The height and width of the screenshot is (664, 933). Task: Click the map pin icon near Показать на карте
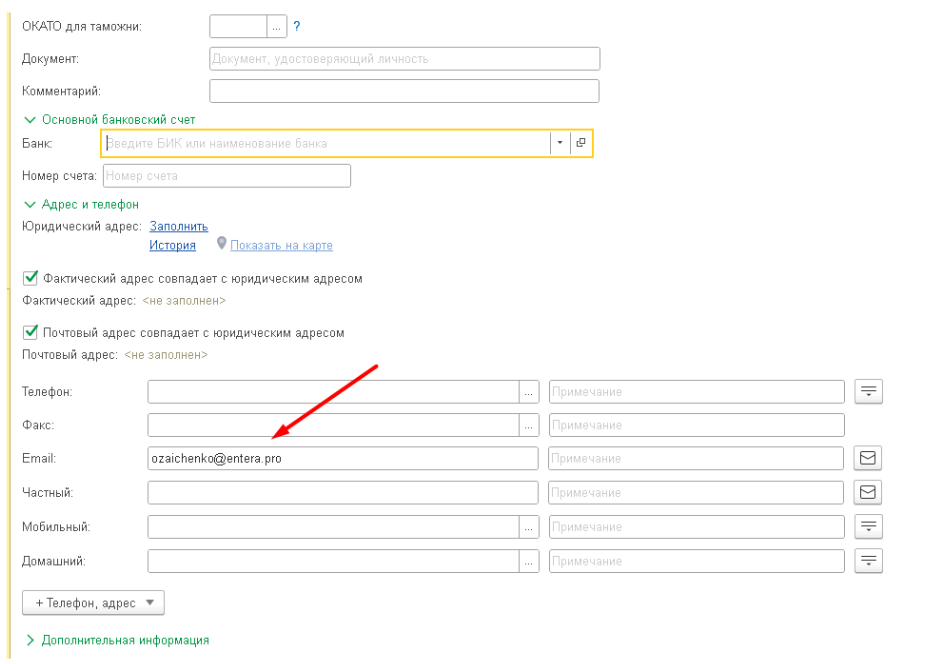click(221, 243)
